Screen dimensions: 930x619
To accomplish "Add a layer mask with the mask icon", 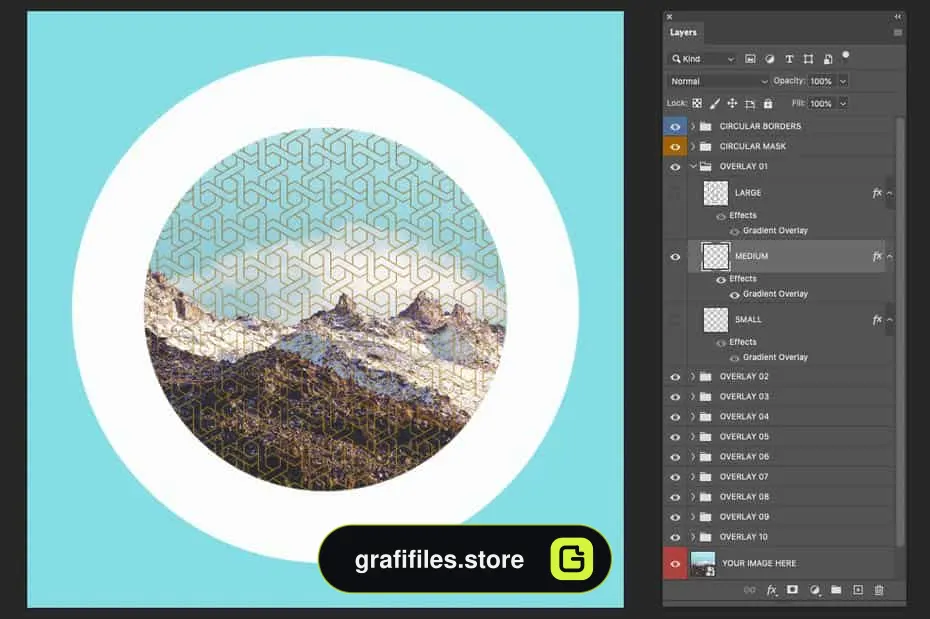I will (x=792, y=589).
